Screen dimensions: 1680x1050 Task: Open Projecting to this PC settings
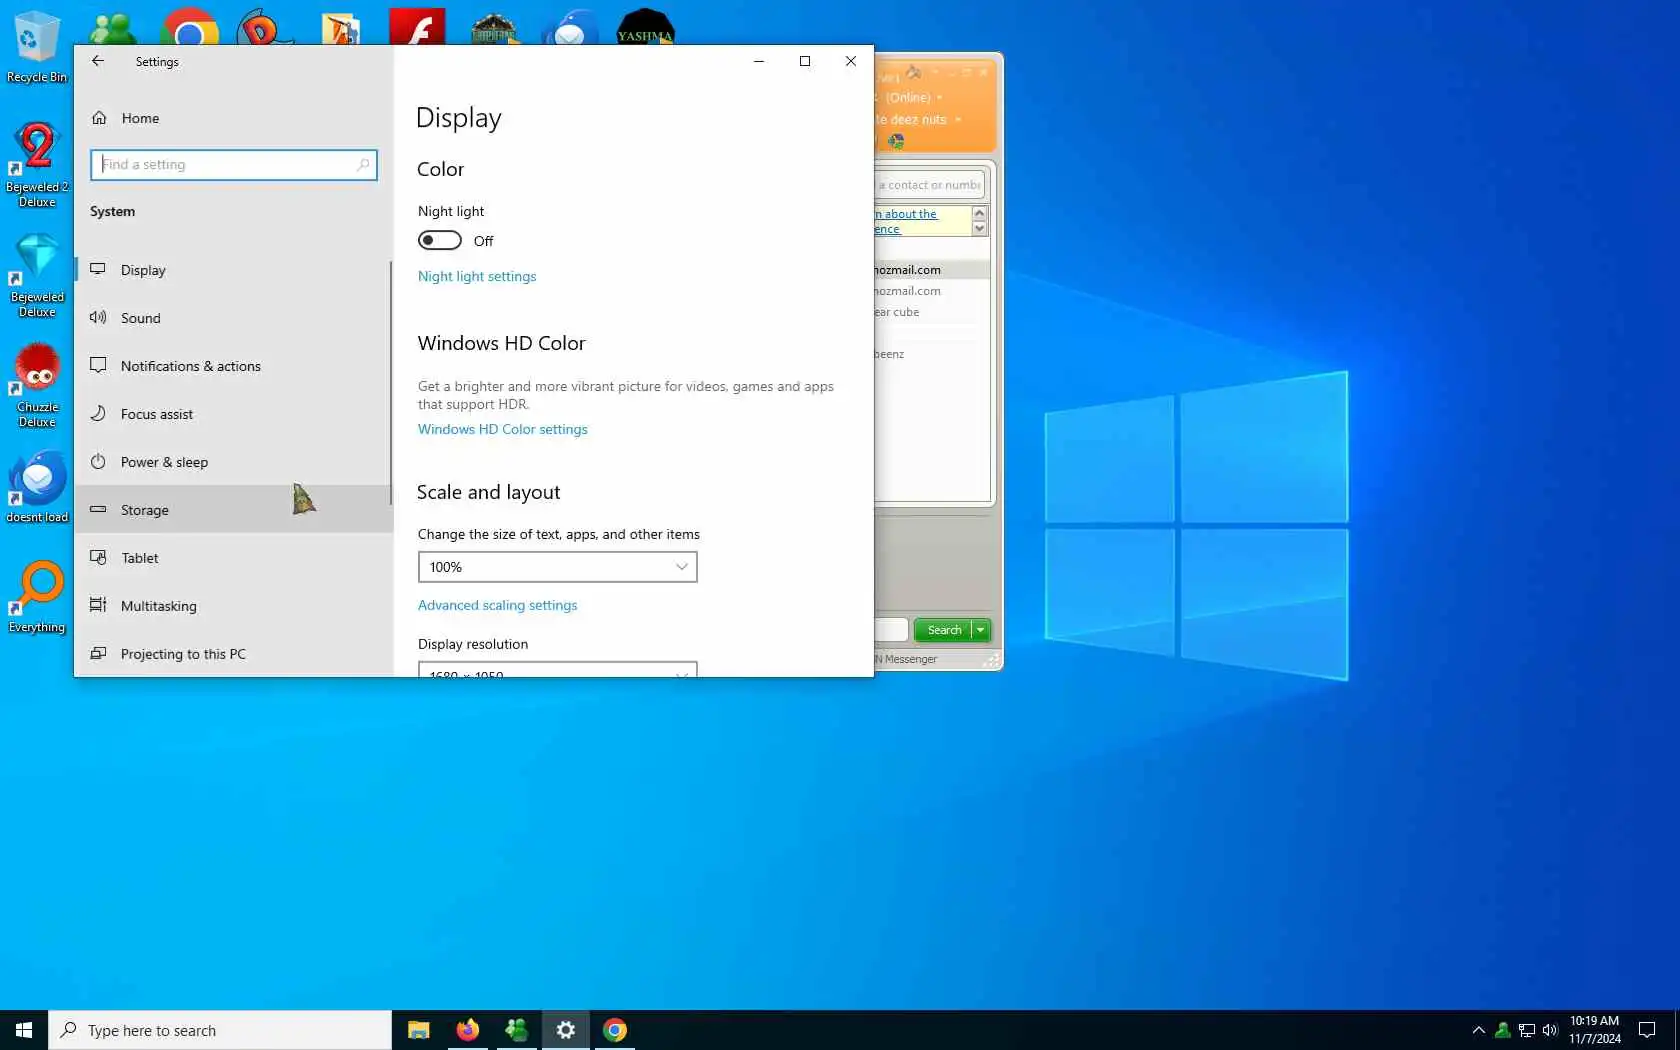click(x=235, y=654)
